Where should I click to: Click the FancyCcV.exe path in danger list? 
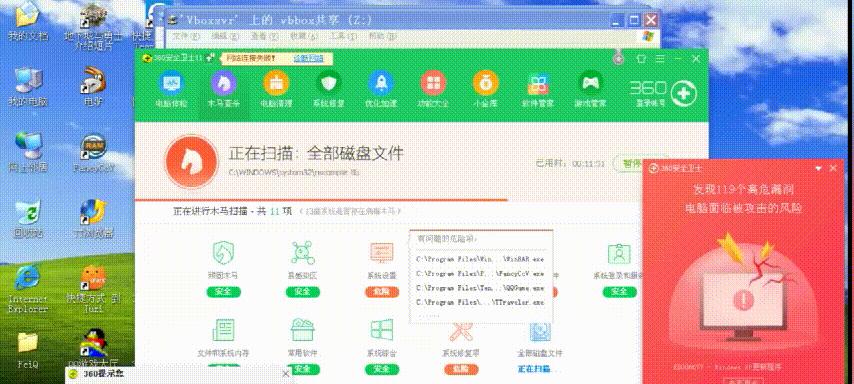(480, 273)
